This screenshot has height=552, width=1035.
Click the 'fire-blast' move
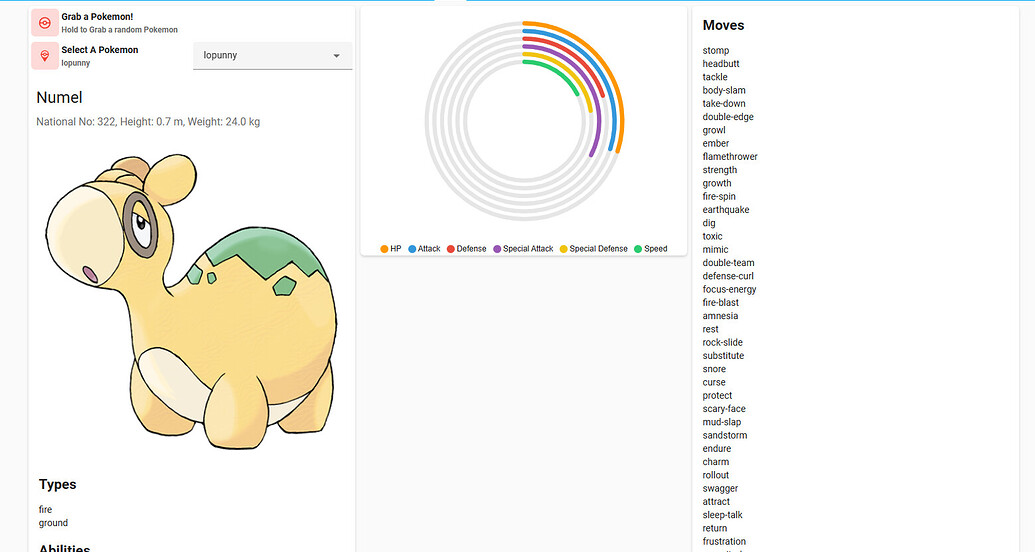pos(721,302)
